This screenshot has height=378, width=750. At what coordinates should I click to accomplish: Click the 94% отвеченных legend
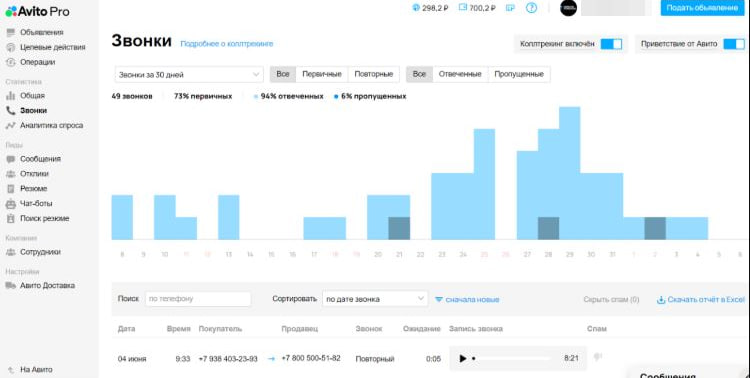click(x=289, y=96)
